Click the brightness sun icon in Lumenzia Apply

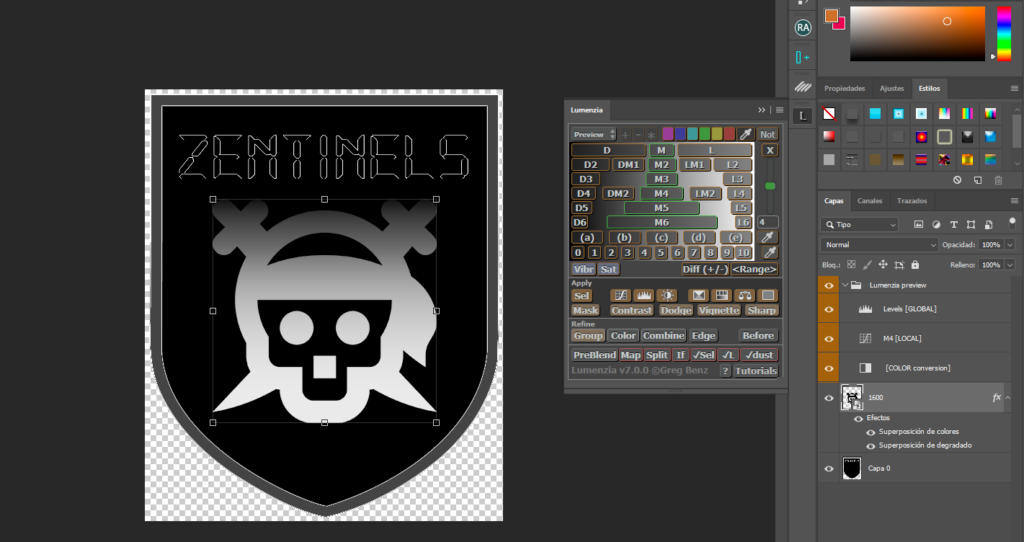(x=666, y=295)
